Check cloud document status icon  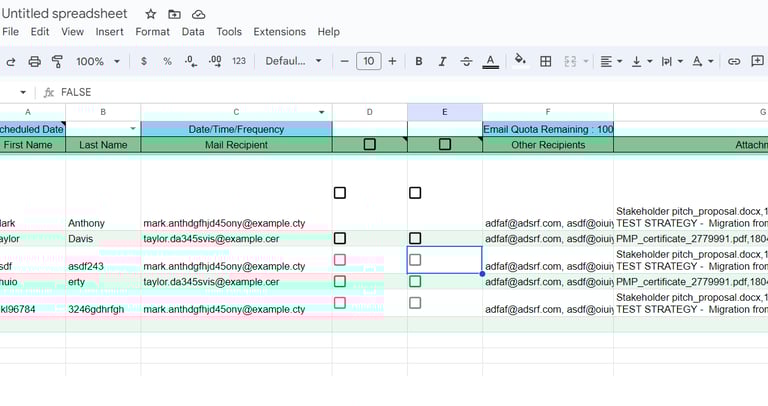[x=198, y=14]
